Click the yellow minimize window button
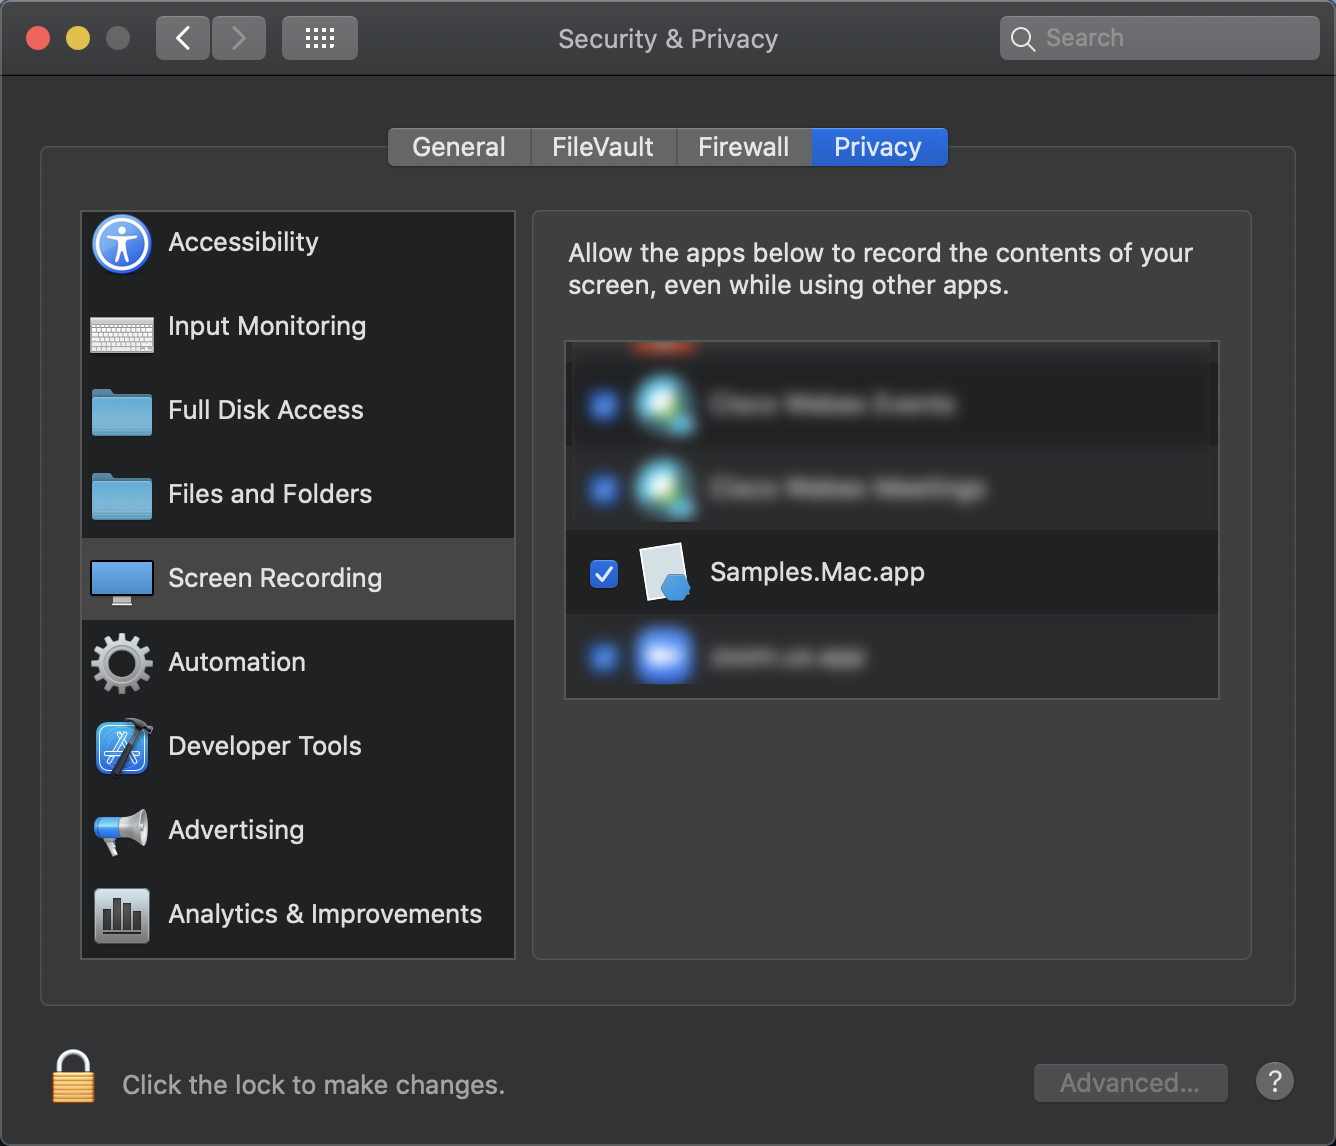 (78, 38)
